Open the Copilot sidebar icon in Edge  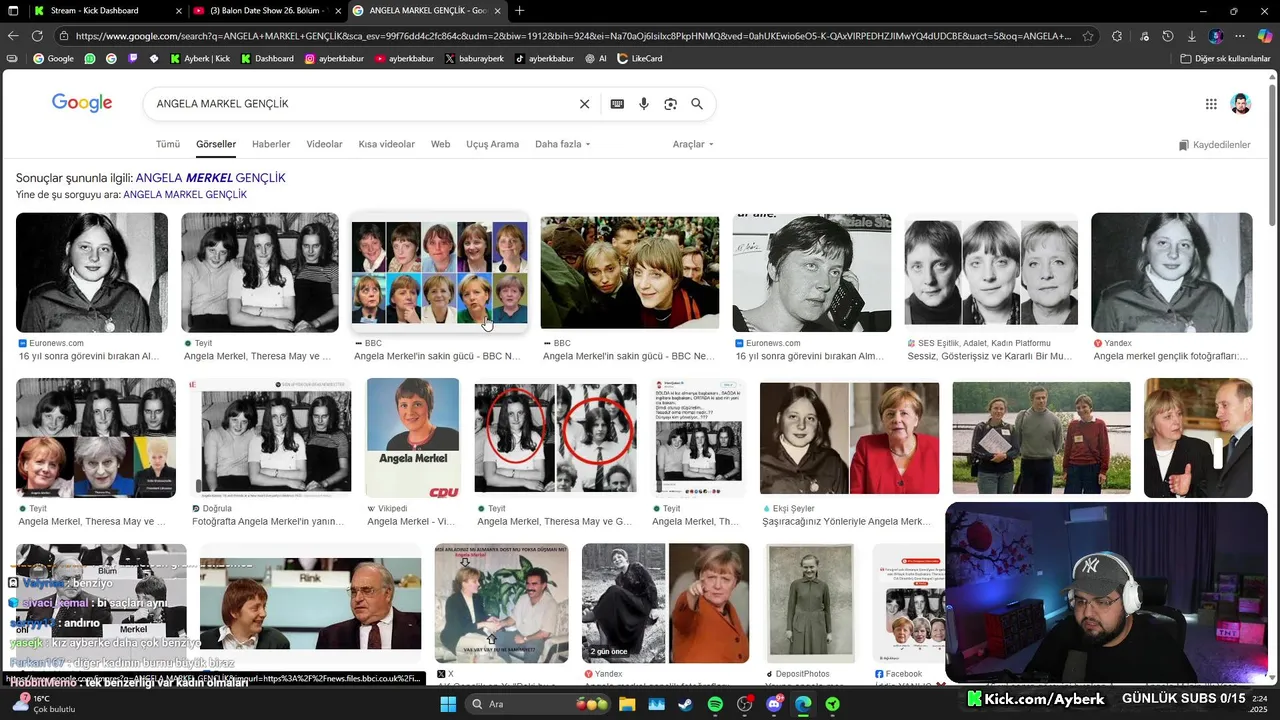[1264, 36]
